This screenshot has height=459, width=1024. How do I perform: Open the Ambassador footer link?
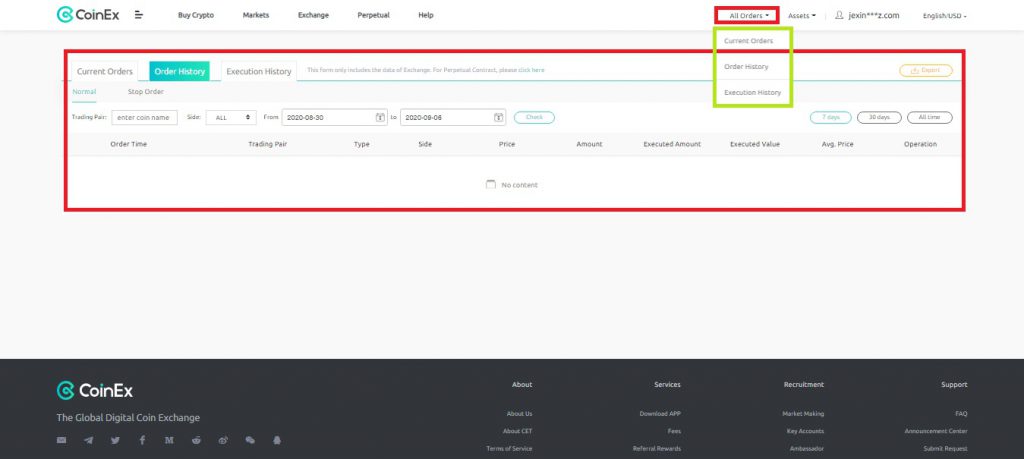coord(807,449)
